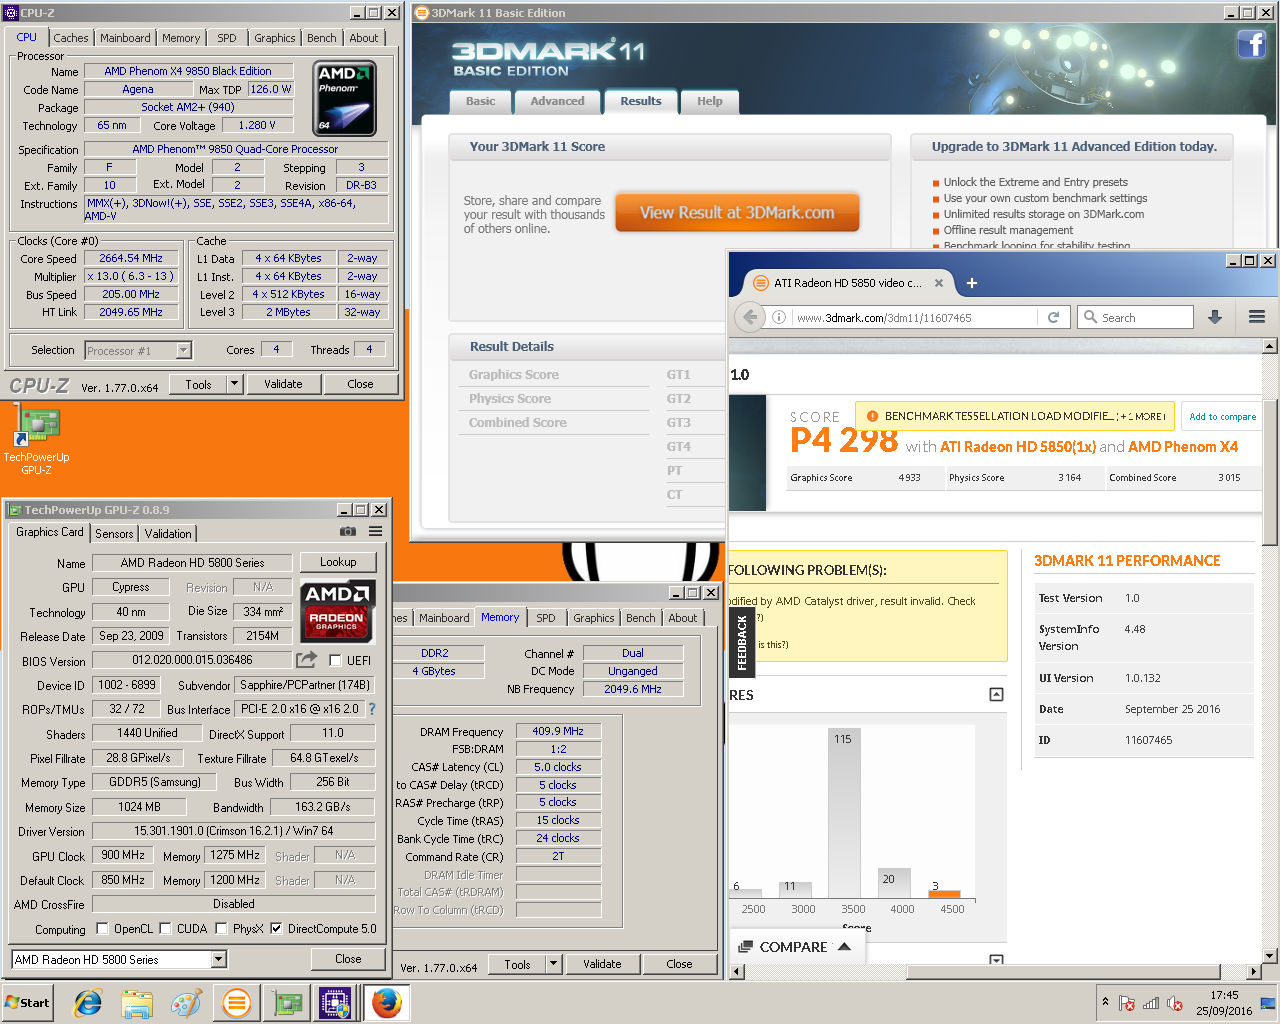Viewport: 1280px width, 1024px height.
Task: Click the 3dmark.com URL address bar
Action: pyautogui.click(x=915, y=317)
